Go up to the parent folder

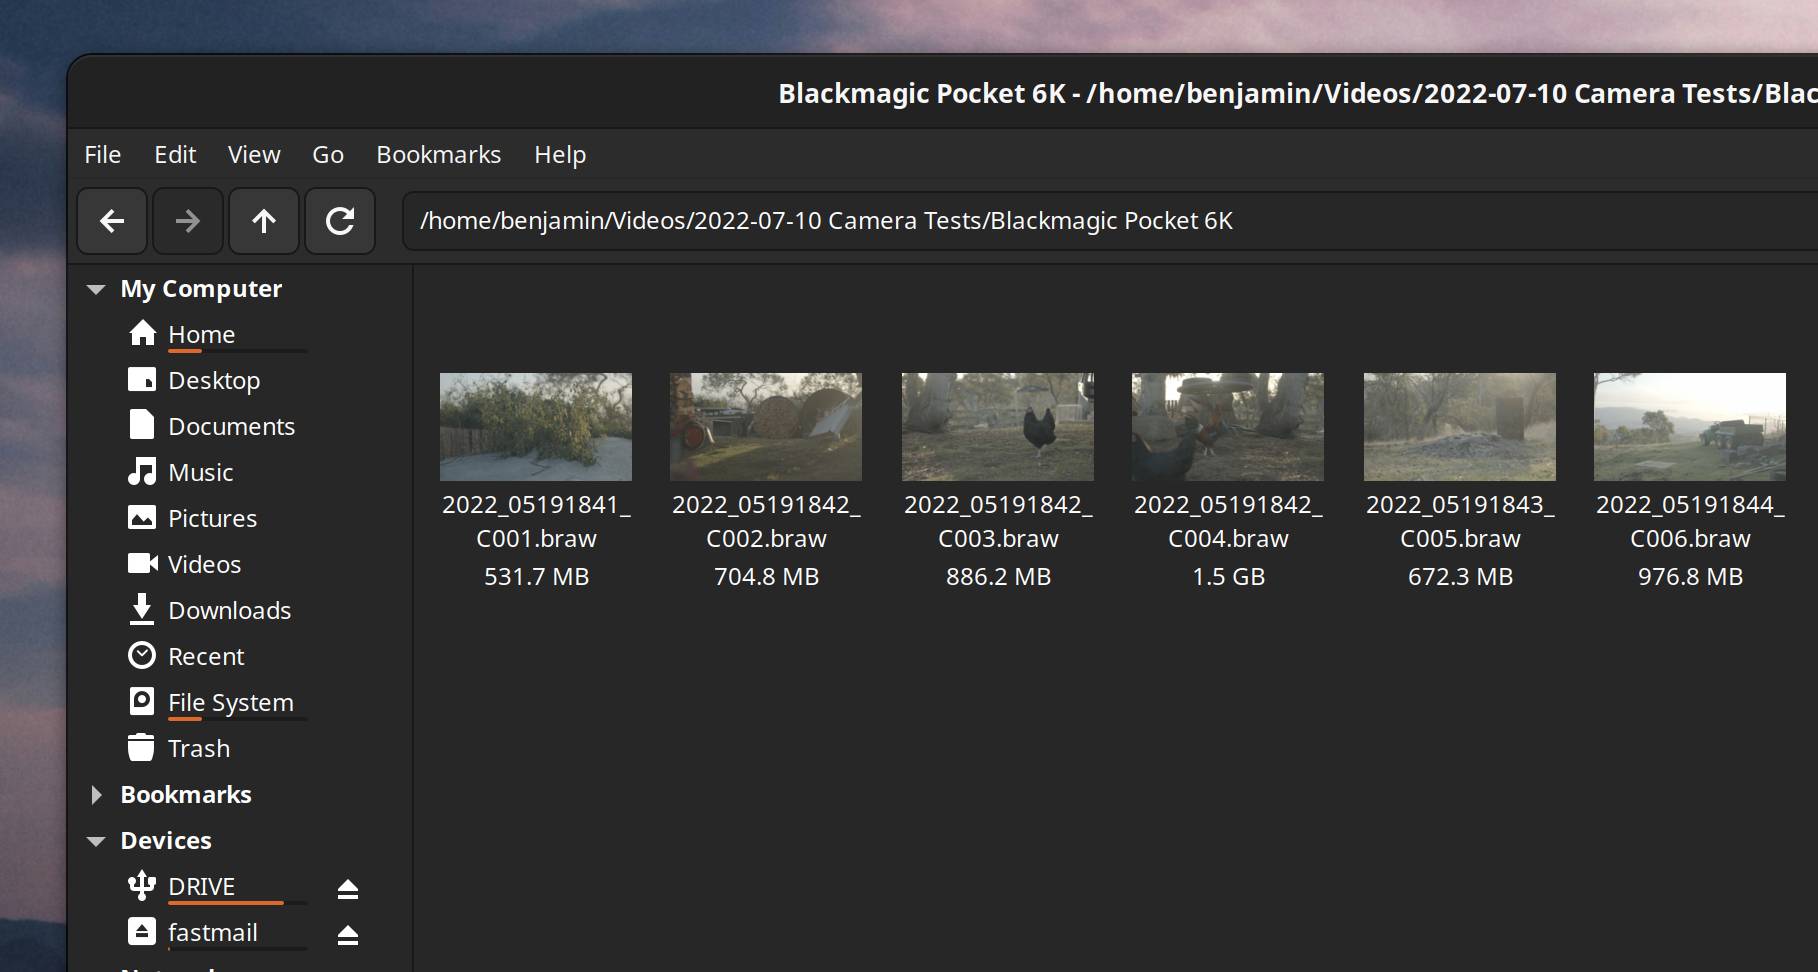[264, 221]
